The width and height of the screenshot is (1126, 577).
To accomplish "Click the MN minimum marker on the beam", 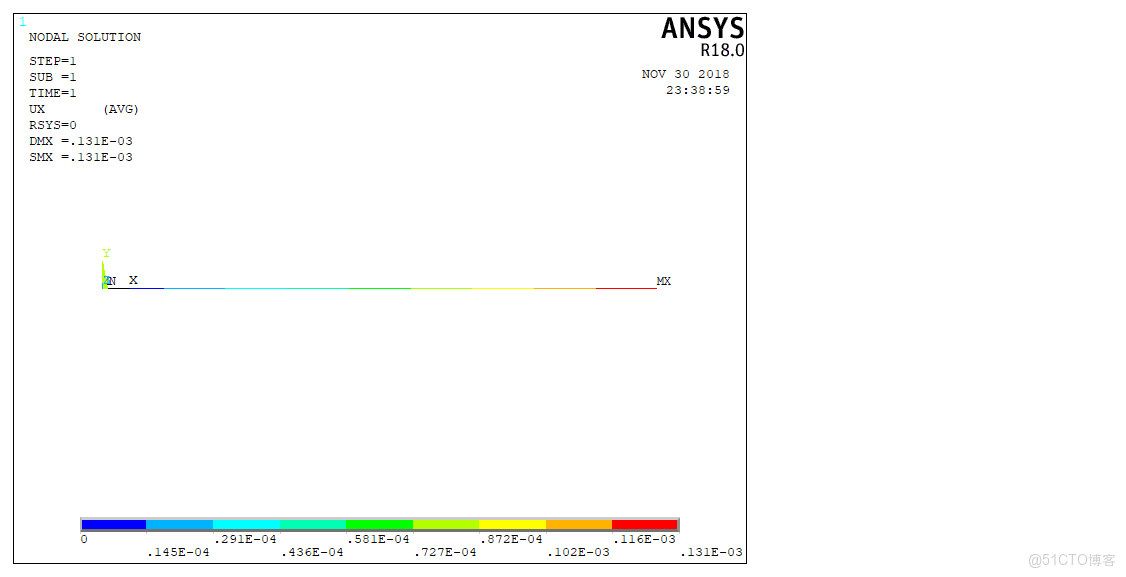I will [110, 281].
